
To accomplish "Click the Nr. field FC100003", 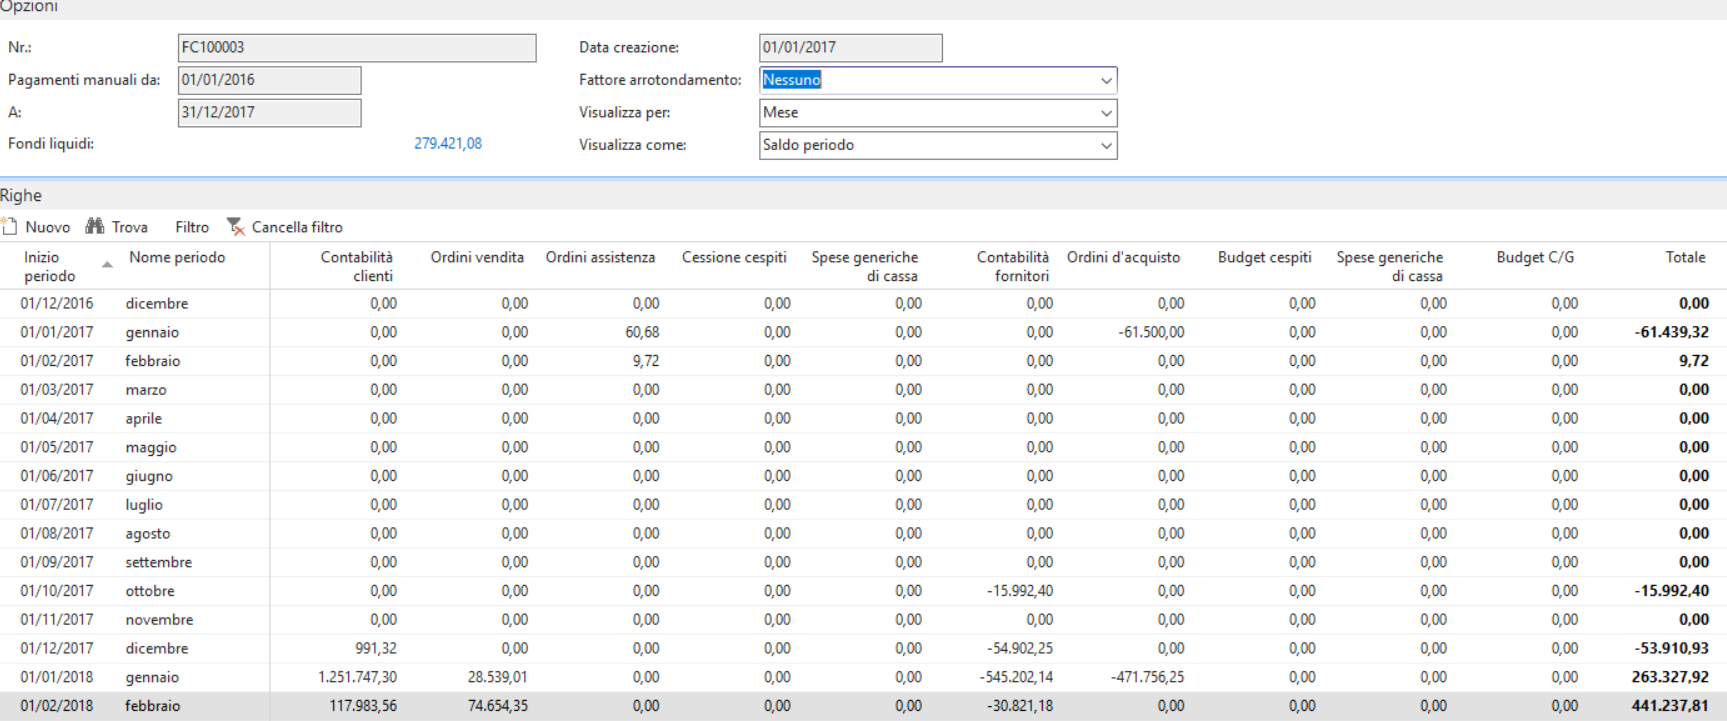I will [x=357, y=47].
